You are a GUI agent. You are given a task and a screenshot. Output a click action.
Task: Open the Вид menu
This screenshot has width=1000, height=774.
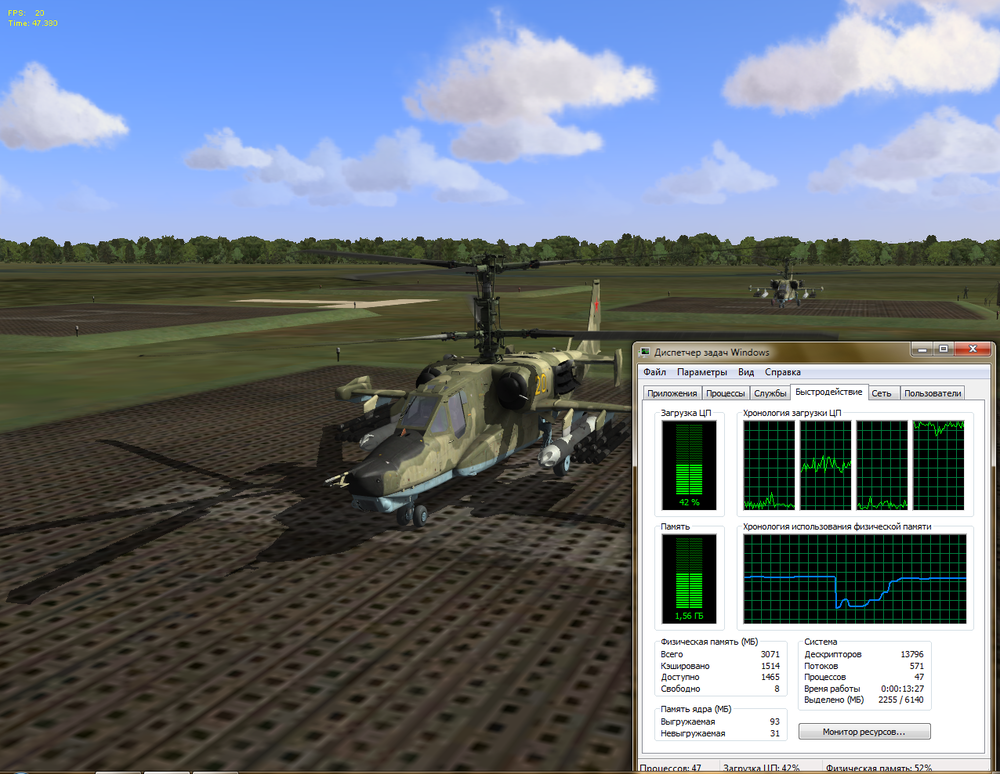746,372
